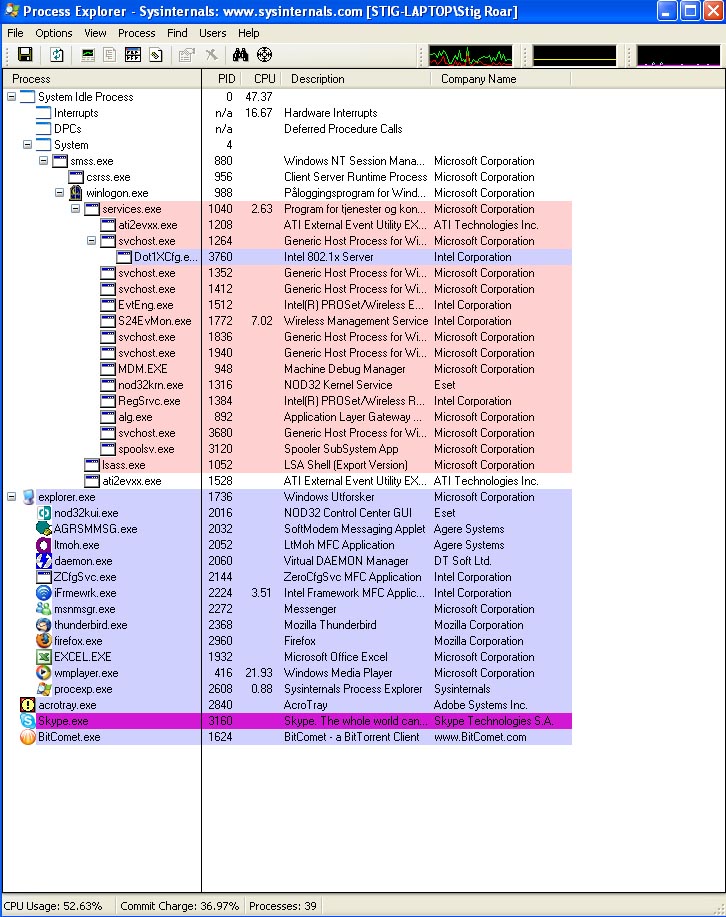Click the Kill Process X toolbar icon

coord(211,55)
